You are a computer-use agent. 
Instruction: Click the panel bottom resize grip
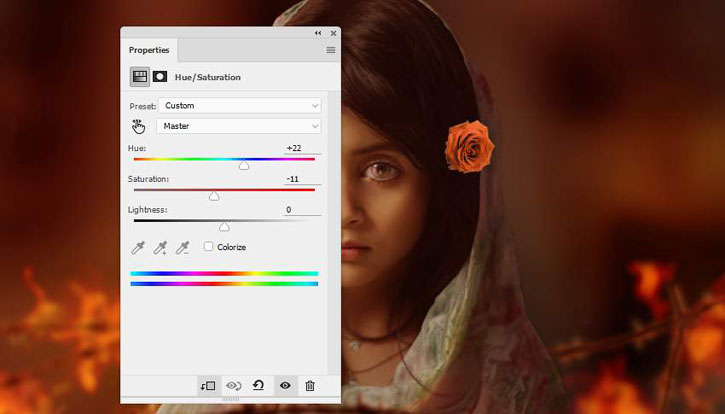point(231,399)
